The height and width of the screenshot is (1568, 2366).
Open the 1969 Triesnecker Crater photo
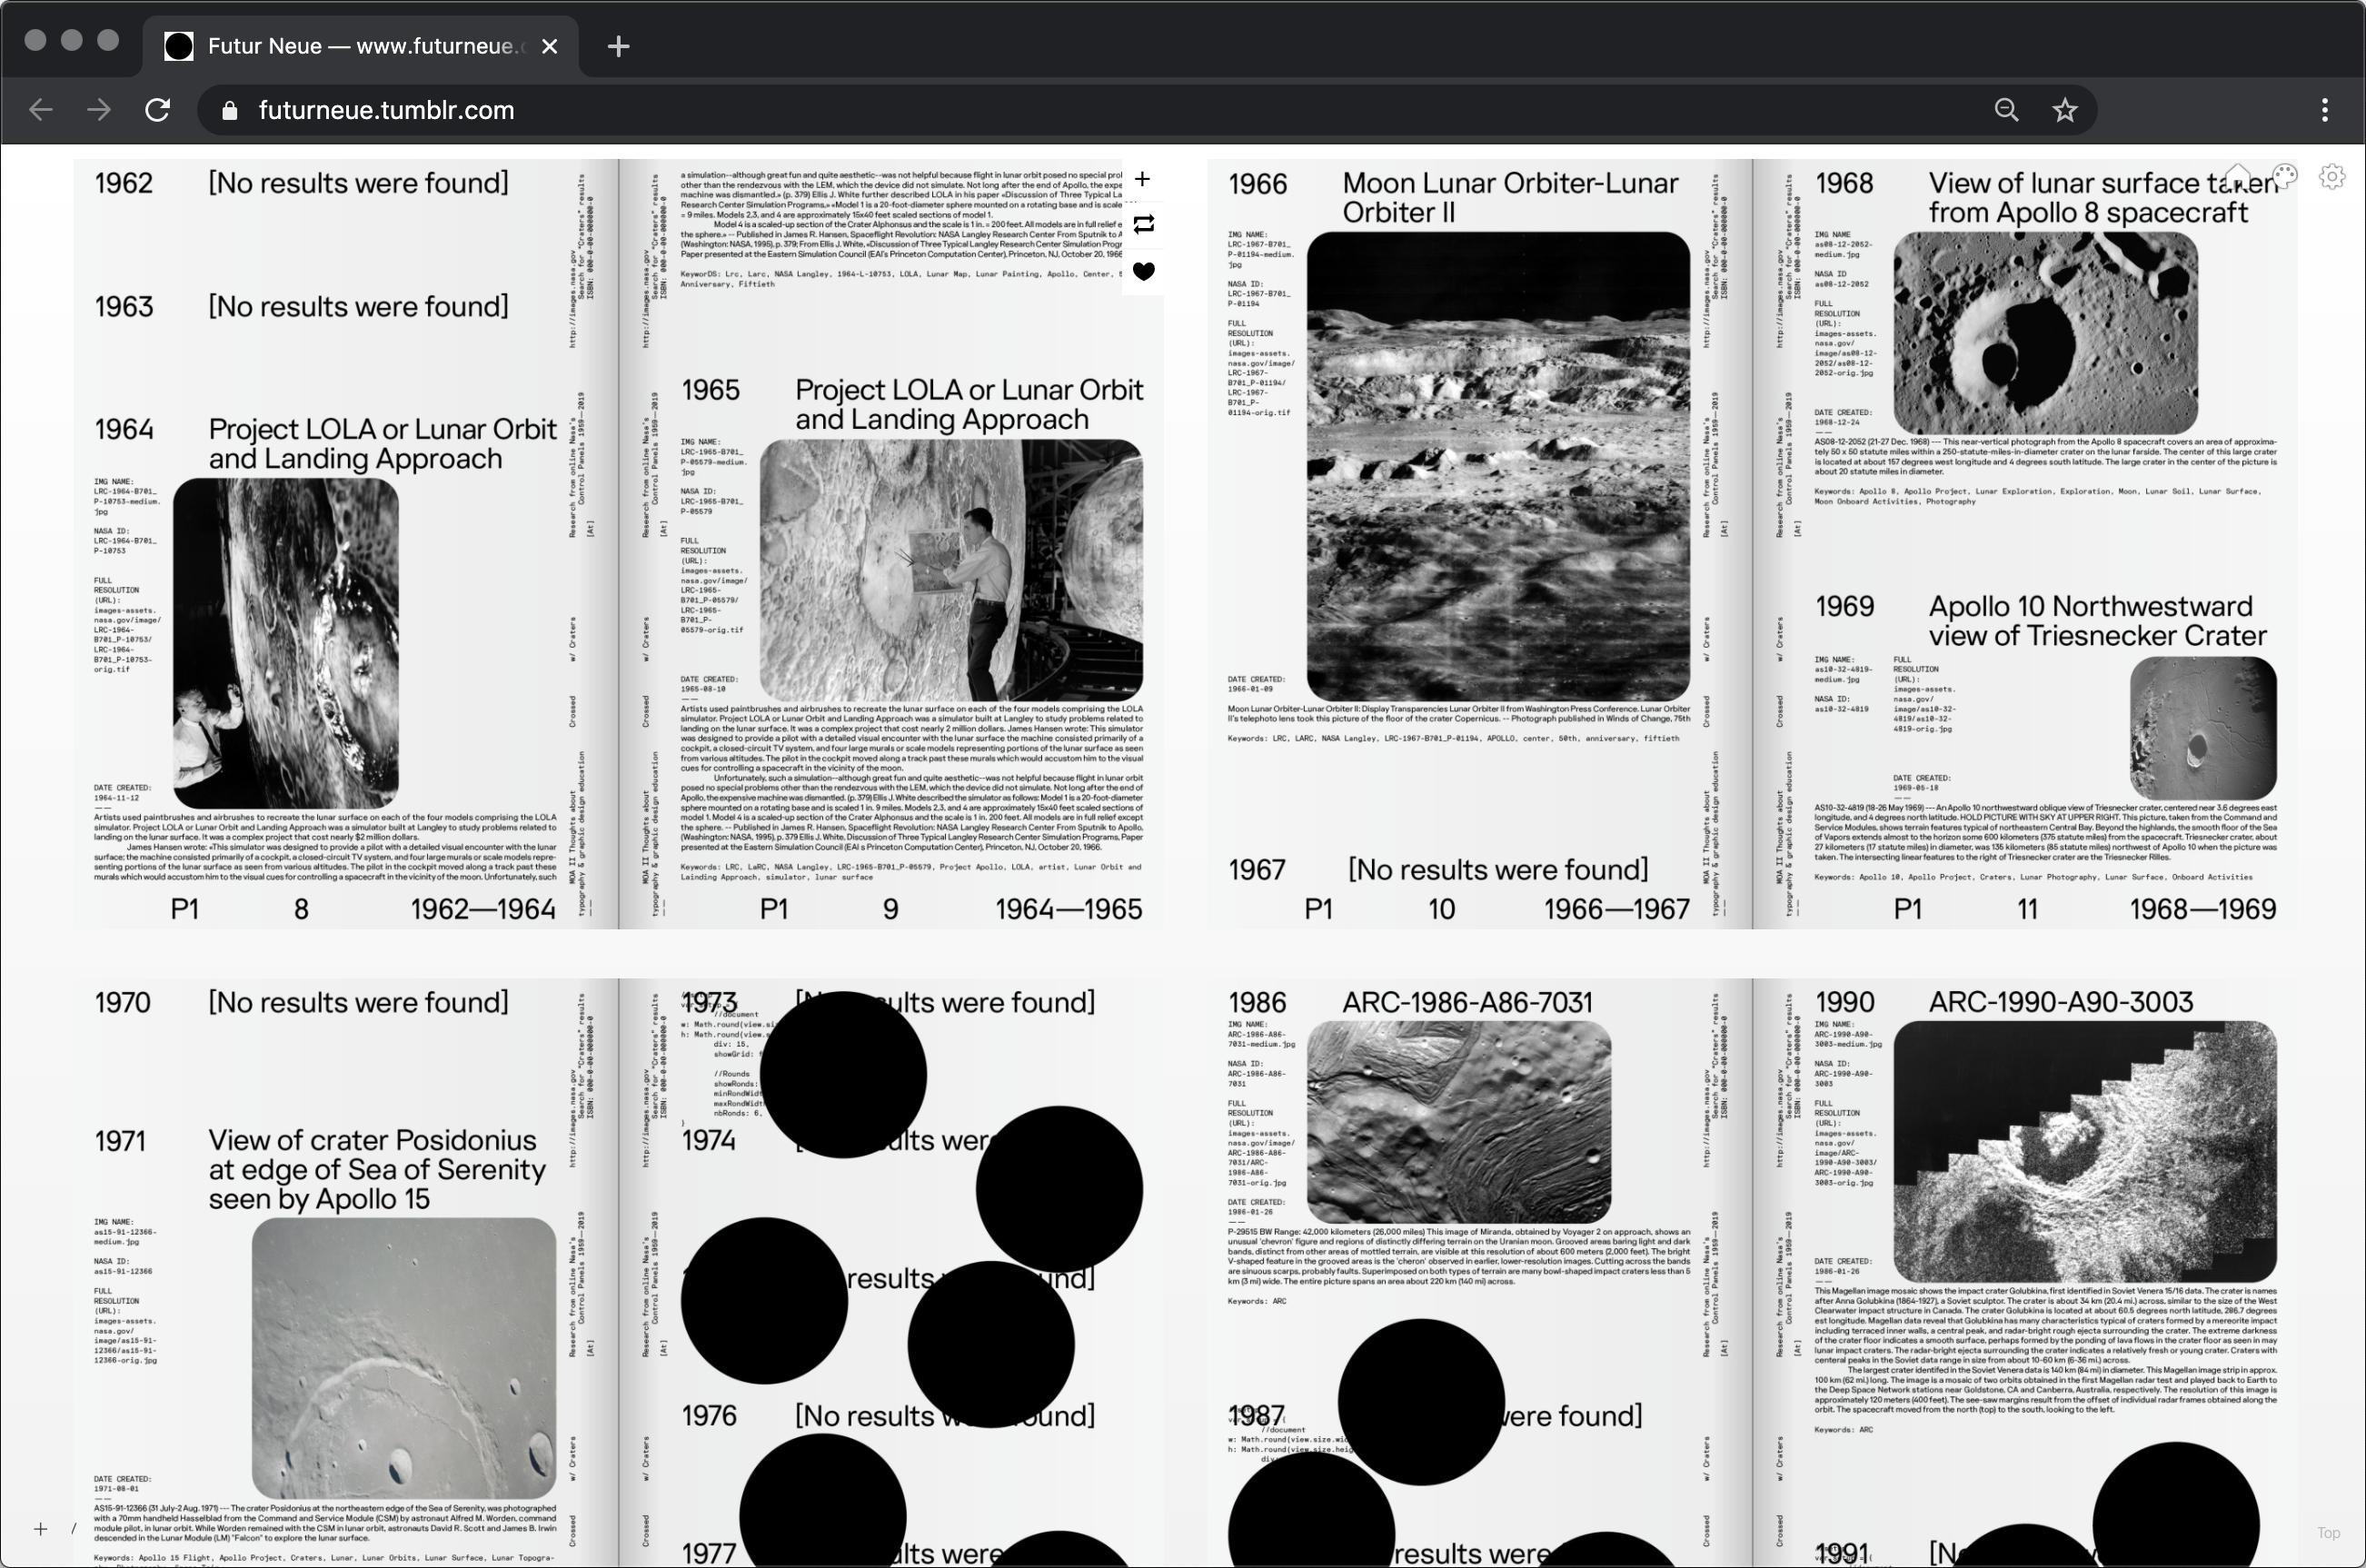pyautogui.click(x=2203, y=727)
